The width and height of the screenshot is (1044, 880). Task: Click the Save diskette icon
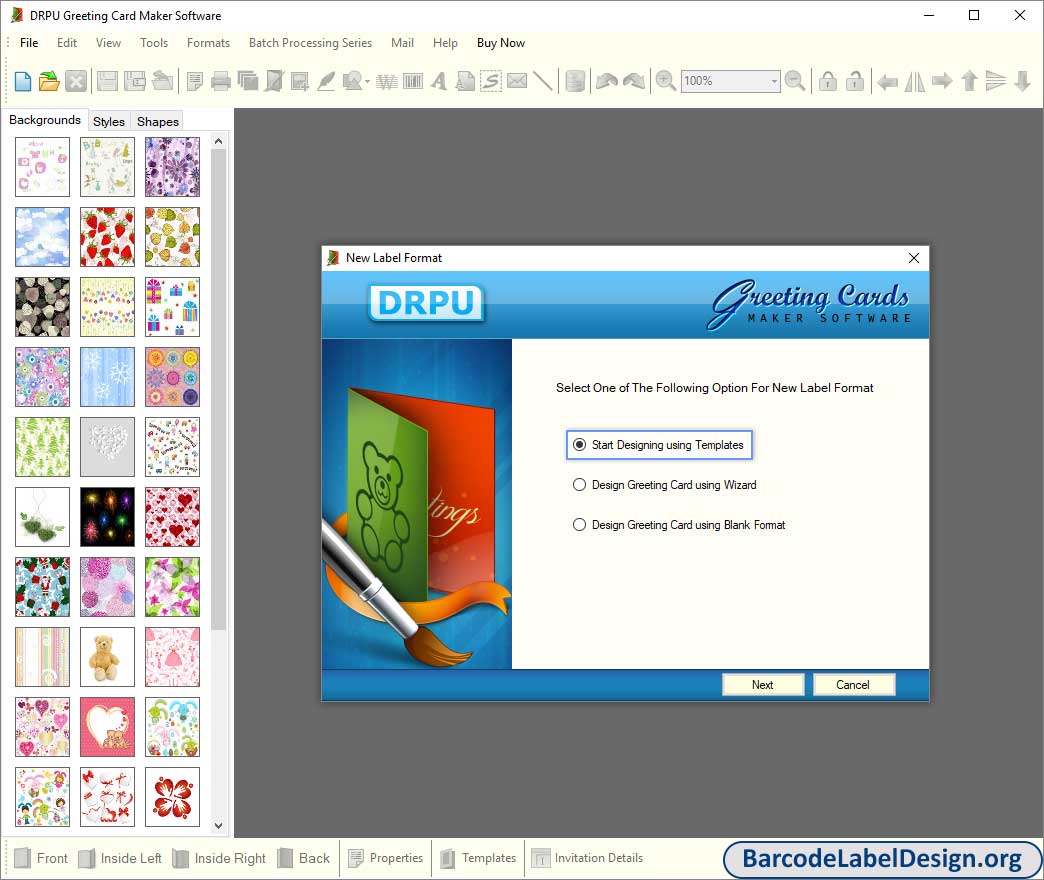pos(107,81)
